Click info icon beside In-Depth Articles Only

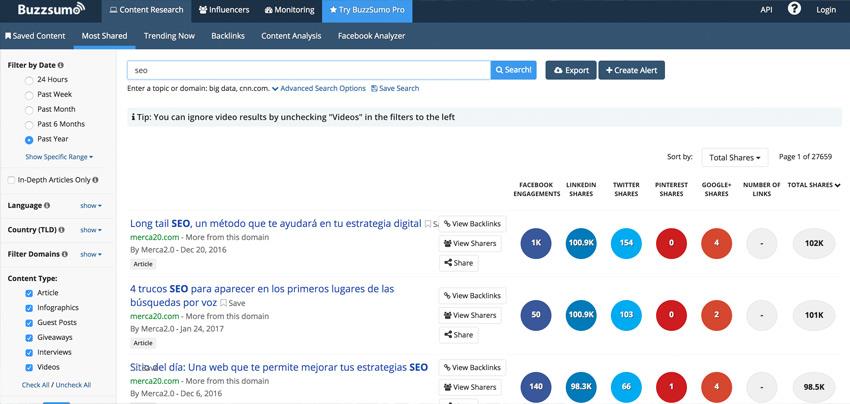(95, 180)
